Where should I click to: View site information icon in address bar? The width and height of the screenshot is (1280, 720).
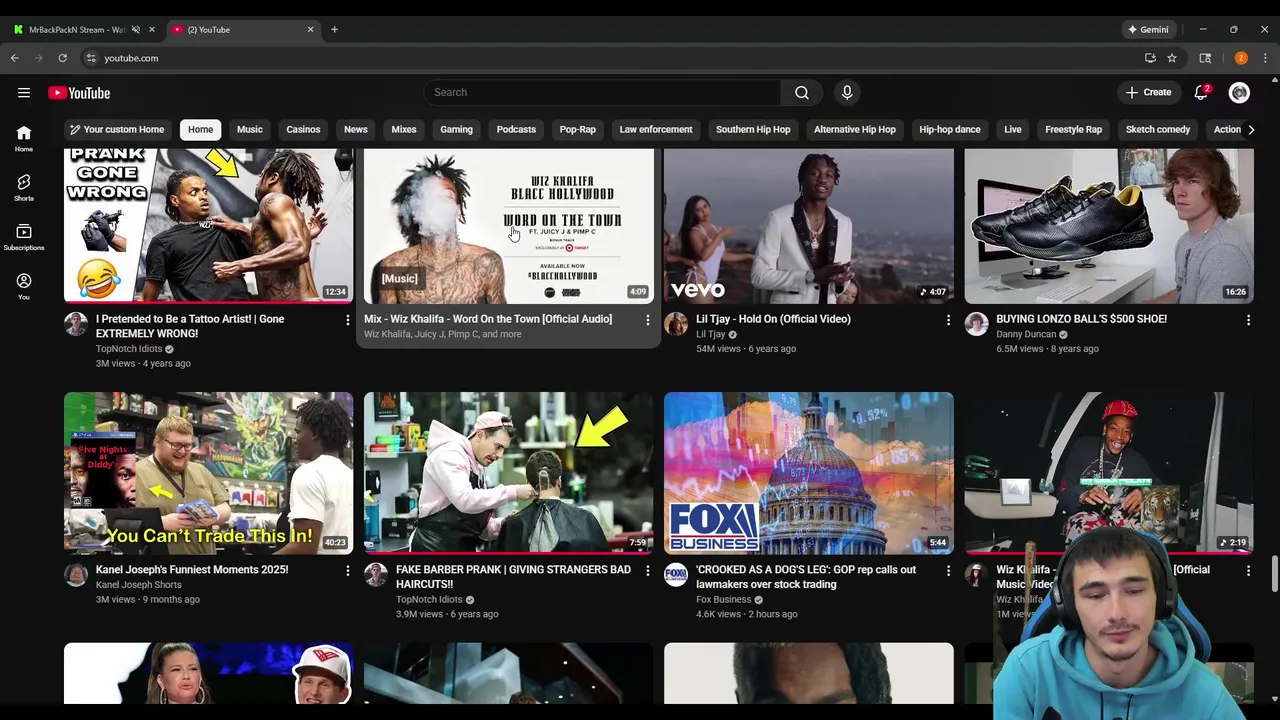[91, 58]
